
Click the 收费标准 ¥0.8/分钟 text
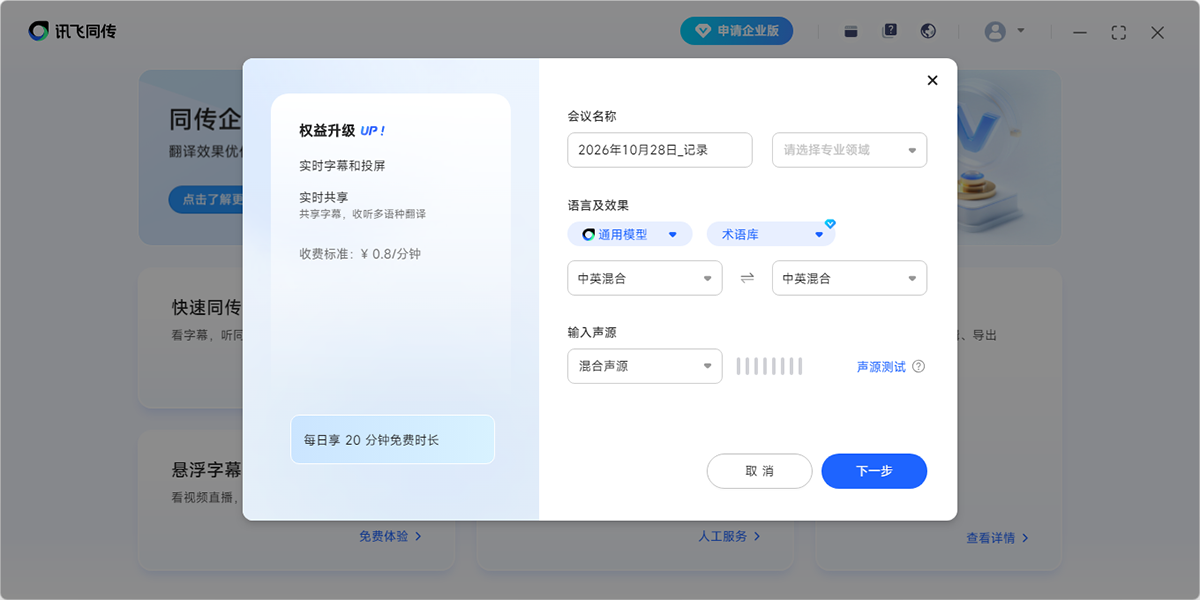[360, 254]
